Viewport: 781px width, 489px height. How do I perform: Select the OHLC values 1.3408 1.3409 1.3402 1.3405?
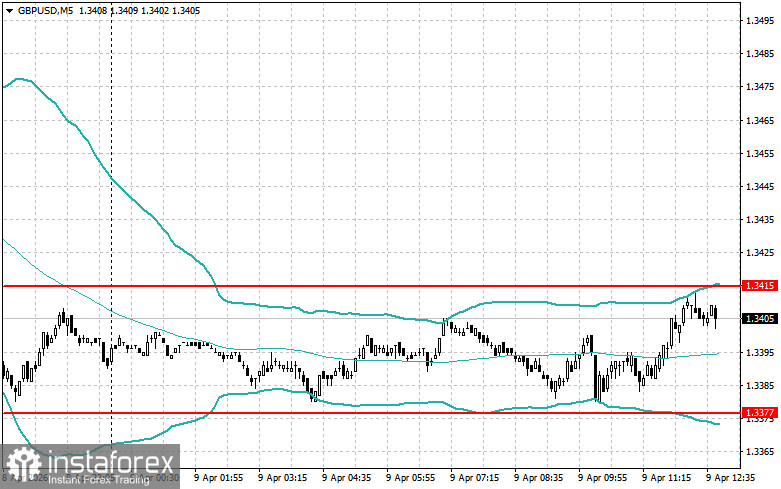click(139, 10)
